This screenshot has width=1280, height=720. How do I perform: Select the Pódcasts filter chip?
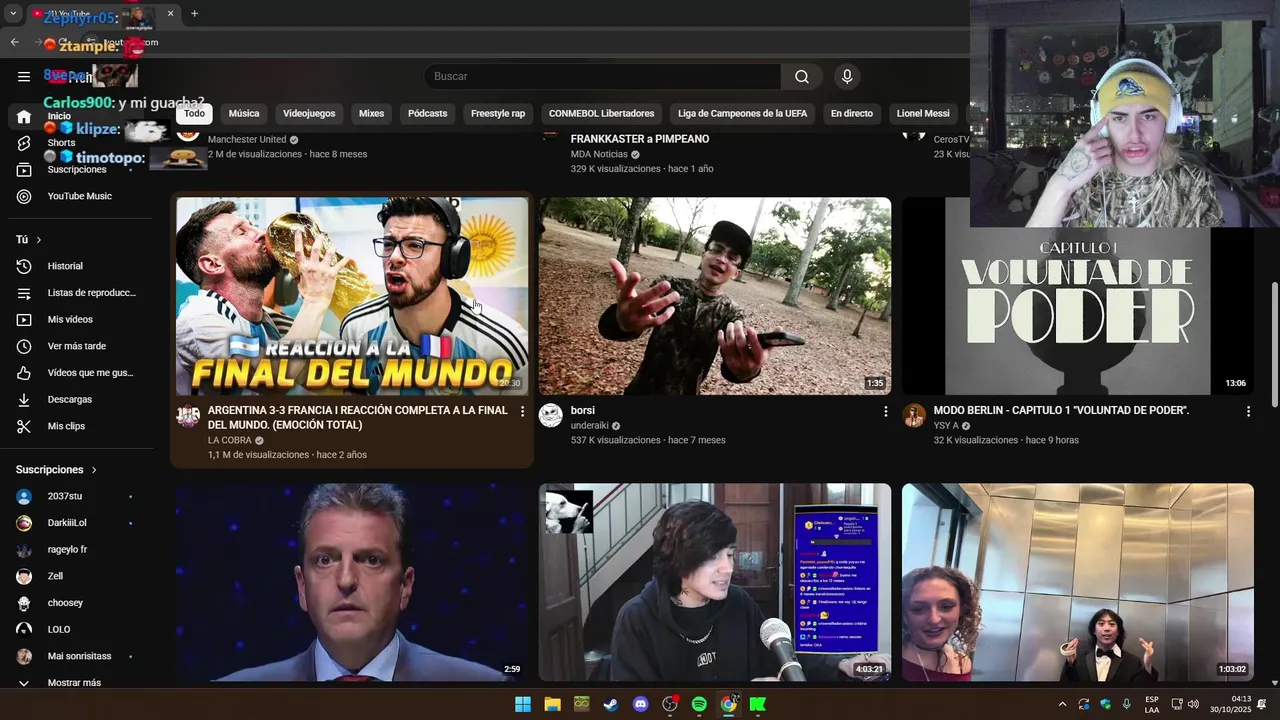coord(427,113)
